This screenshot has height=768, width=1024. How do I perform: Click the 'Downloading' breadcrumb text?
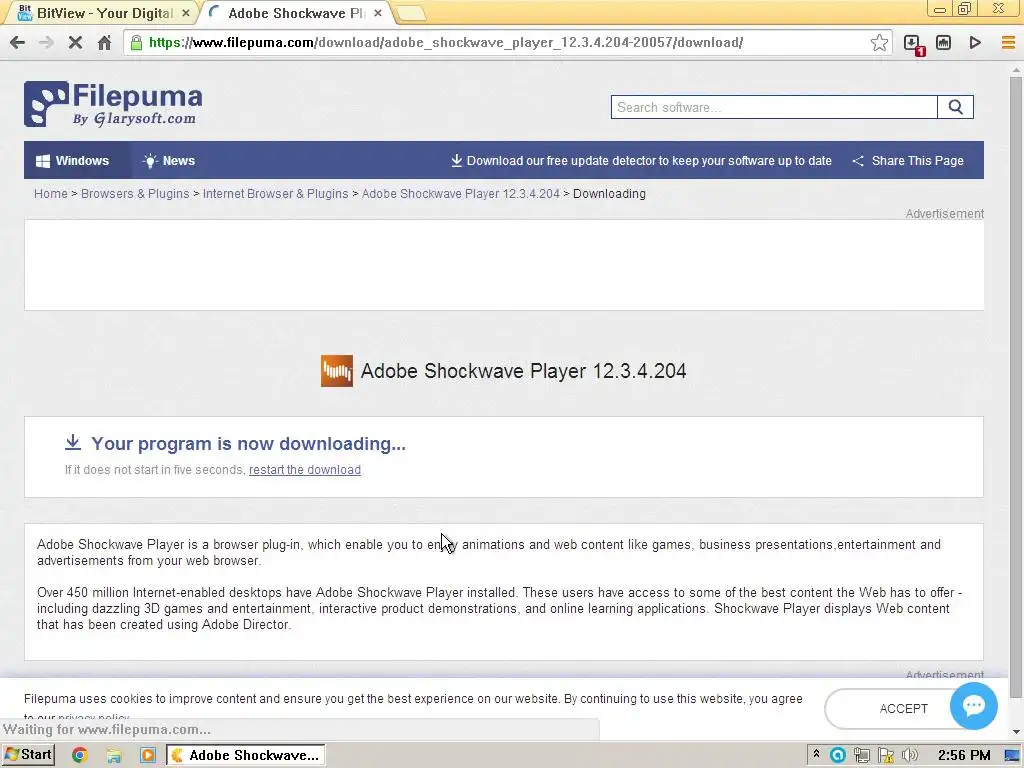(x=609, y=194)
